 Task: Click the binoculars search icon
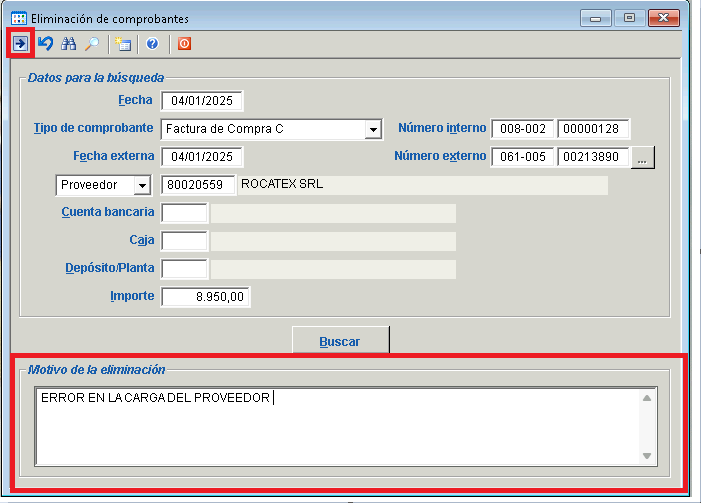tap(69, 44)
